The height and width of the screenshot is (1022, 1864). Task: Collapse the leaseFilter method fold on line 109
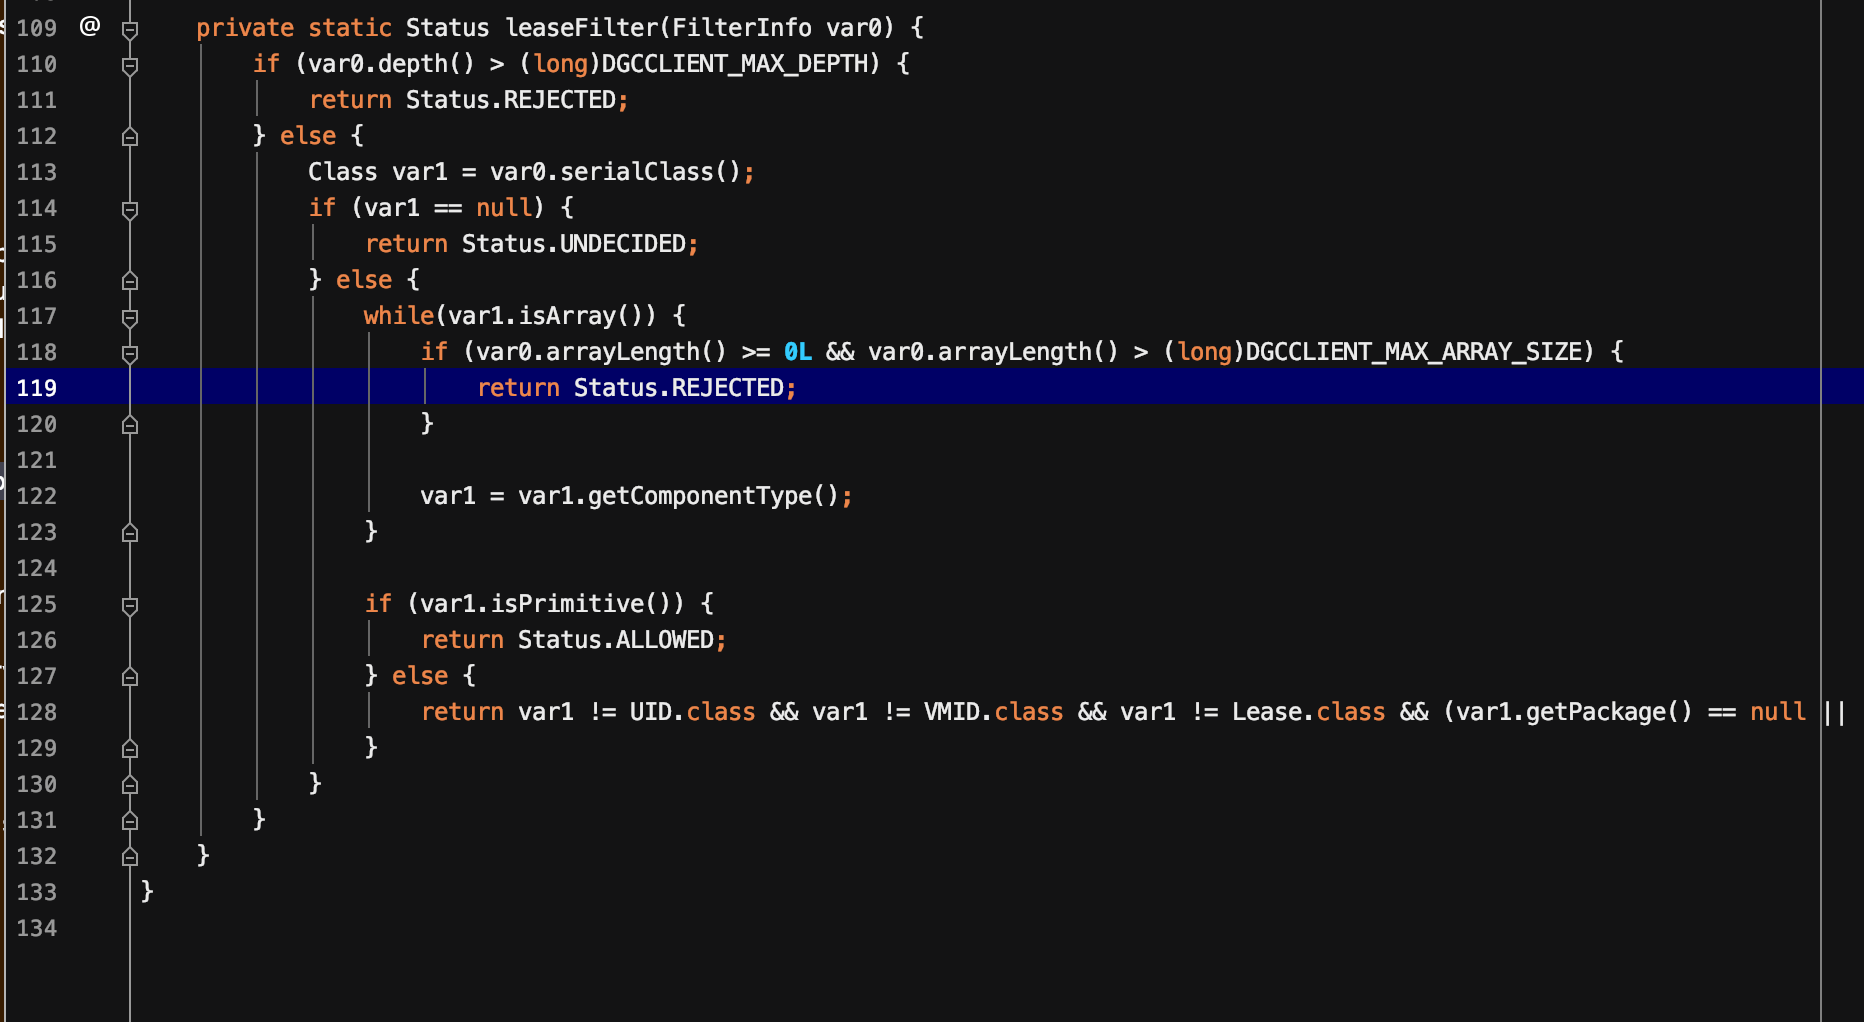point(130,29)
